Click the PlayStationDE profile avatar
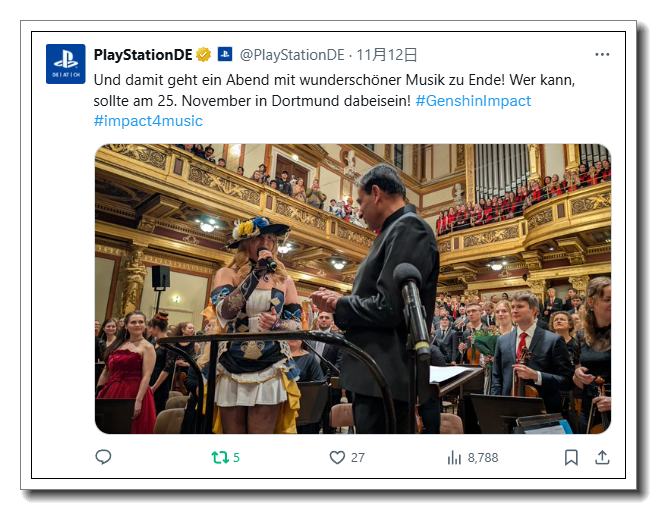Image resolution: width=657 pixels, height=510 pixels. 66,64
